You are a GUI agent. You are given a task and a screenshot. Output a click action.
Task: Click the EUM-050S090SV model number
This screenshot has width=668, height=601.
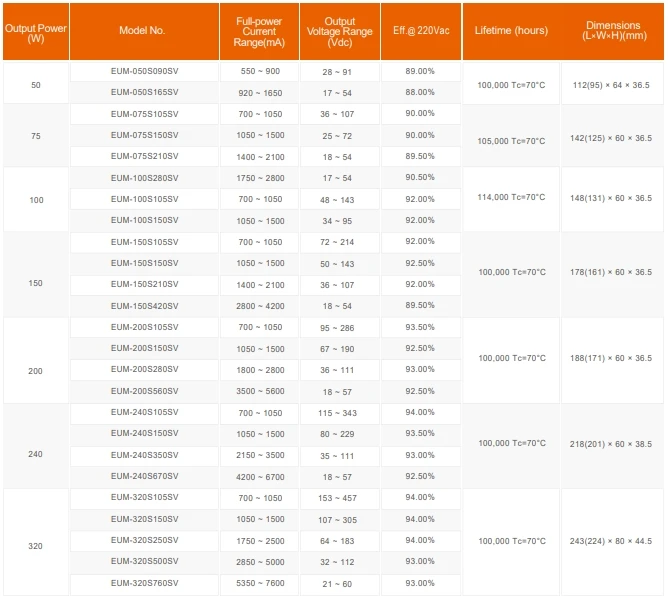[x=144, y=72]
